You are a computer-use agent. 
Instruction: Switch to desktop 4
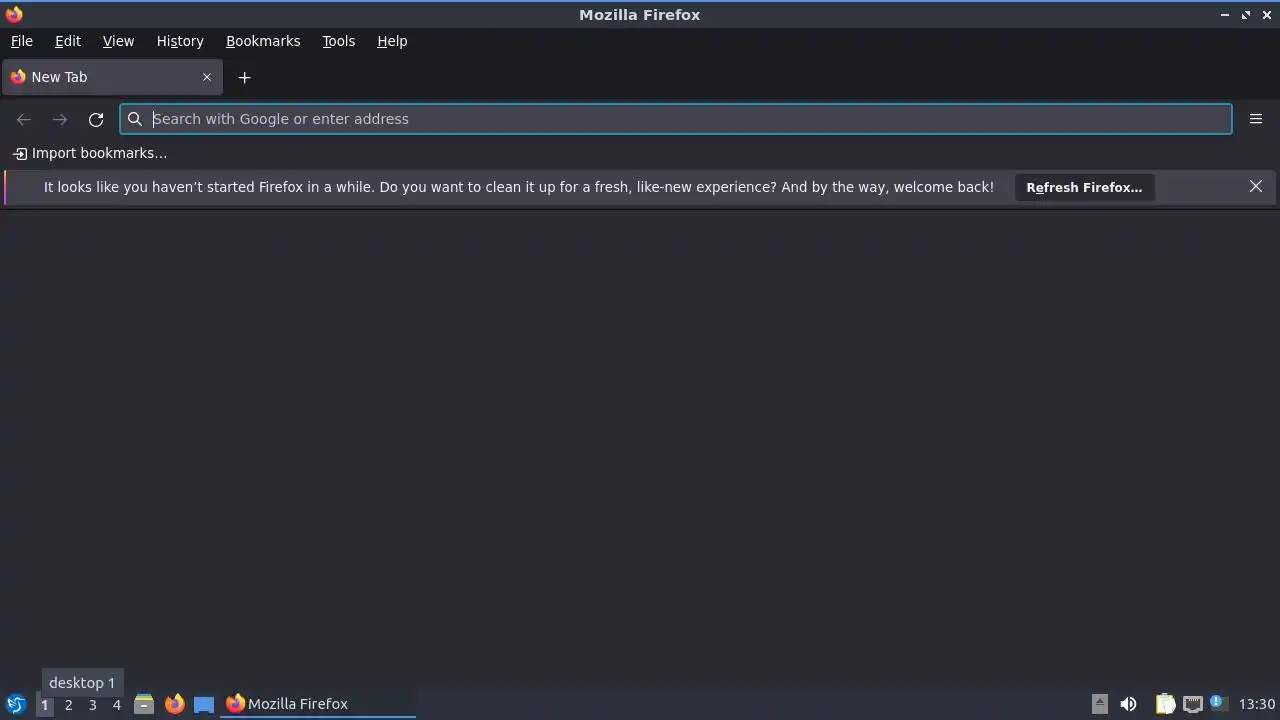click(x=116, y=705)
